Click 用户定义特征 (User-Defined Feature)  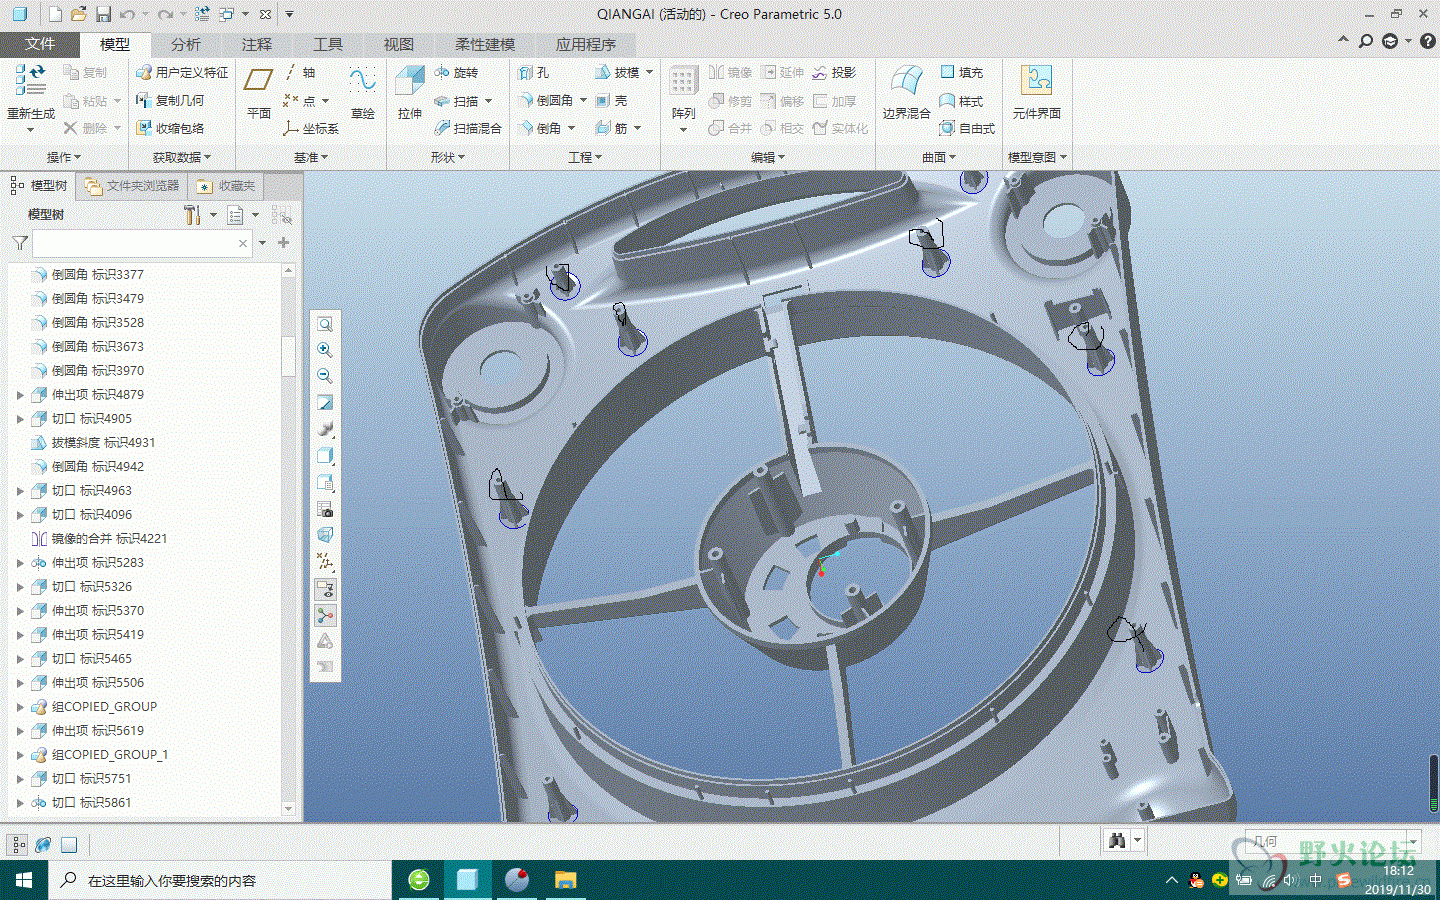coord(182,73)
